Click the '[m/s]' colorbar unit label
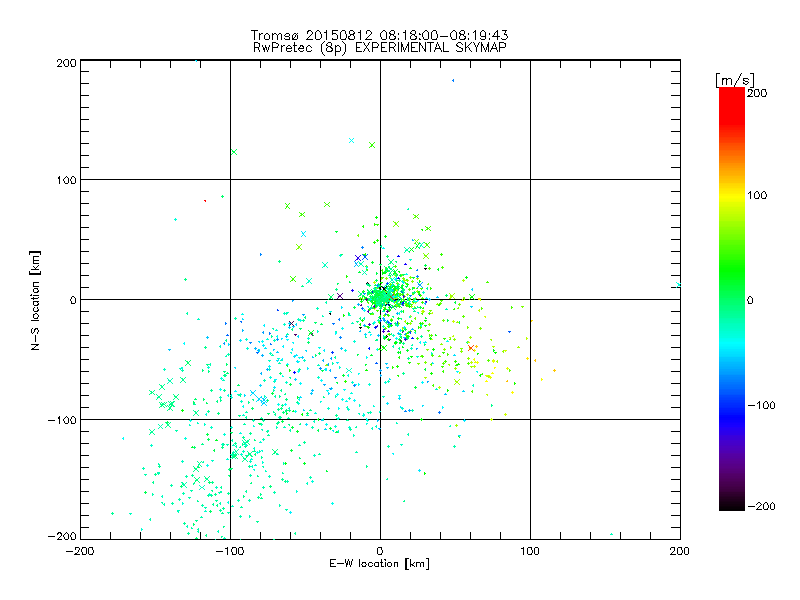 point(735,80)
